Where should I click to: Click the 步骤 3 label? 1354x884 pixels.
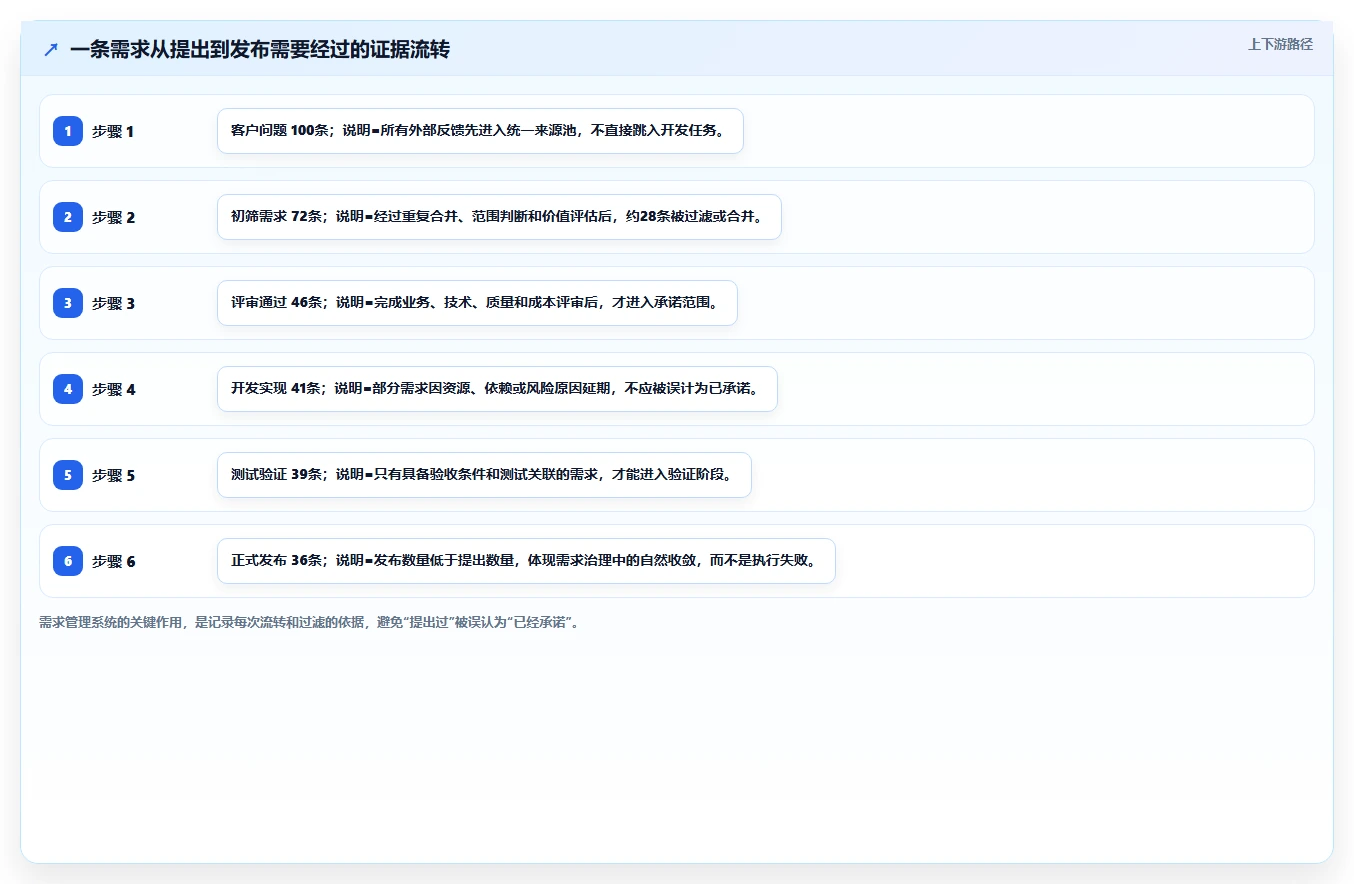click(113, 303)
